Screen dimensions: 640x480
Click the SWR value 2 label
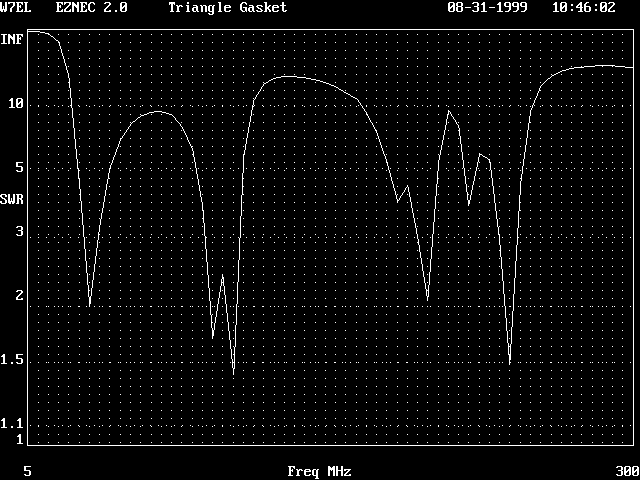coord(19,295)
